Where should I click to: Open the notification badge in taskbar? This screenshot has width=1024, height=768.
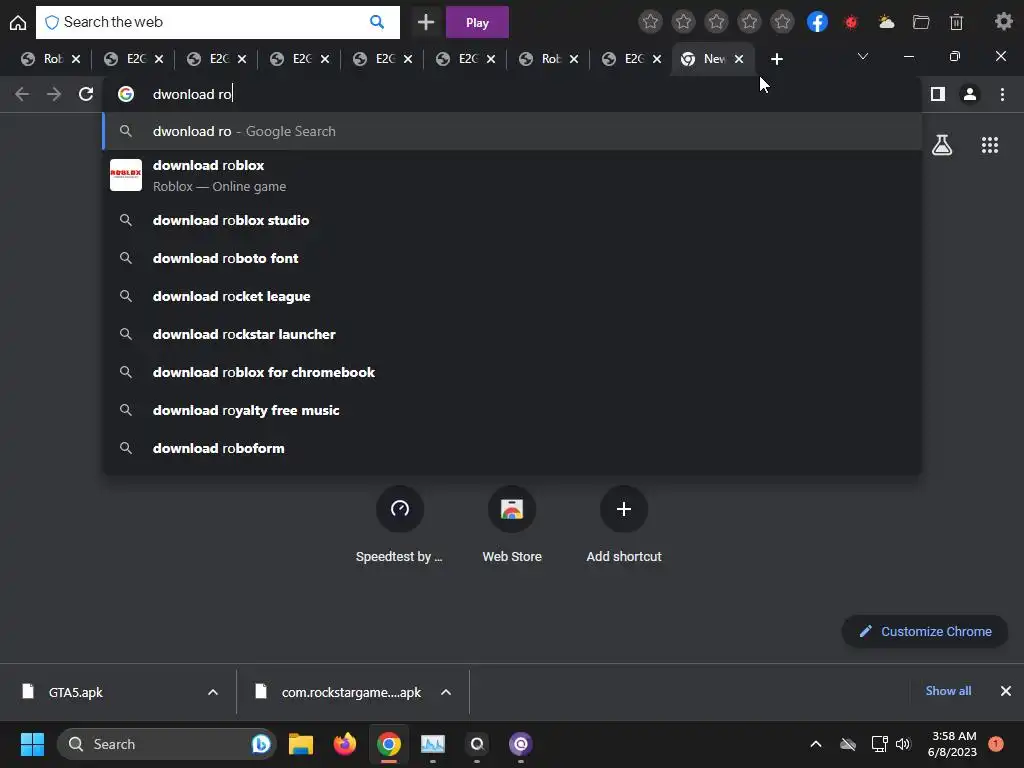(996, 743)
